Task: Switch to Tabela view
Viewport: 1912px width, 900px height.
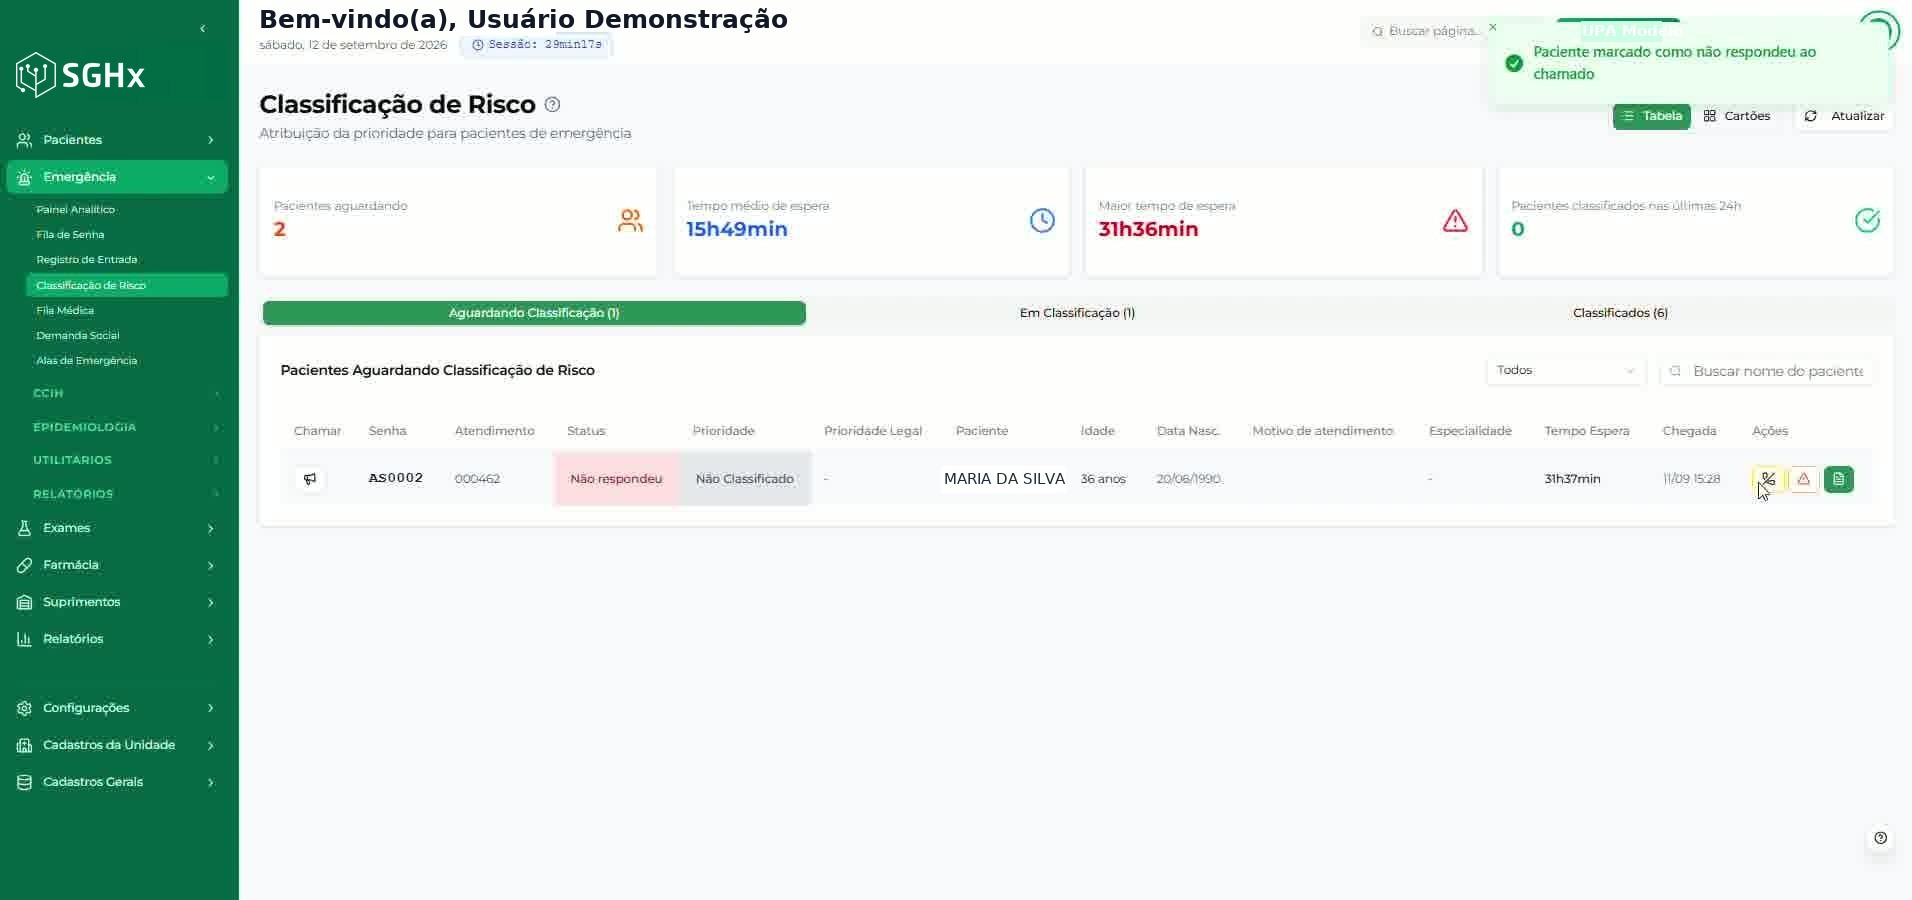Action: 1652,116
